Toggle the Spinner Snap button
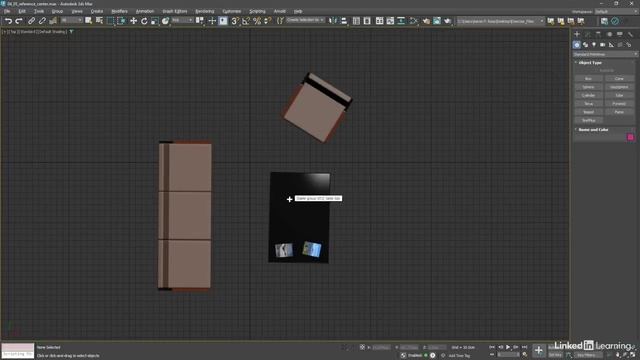Viewport: 640px width, 360px height. [268, 21]
